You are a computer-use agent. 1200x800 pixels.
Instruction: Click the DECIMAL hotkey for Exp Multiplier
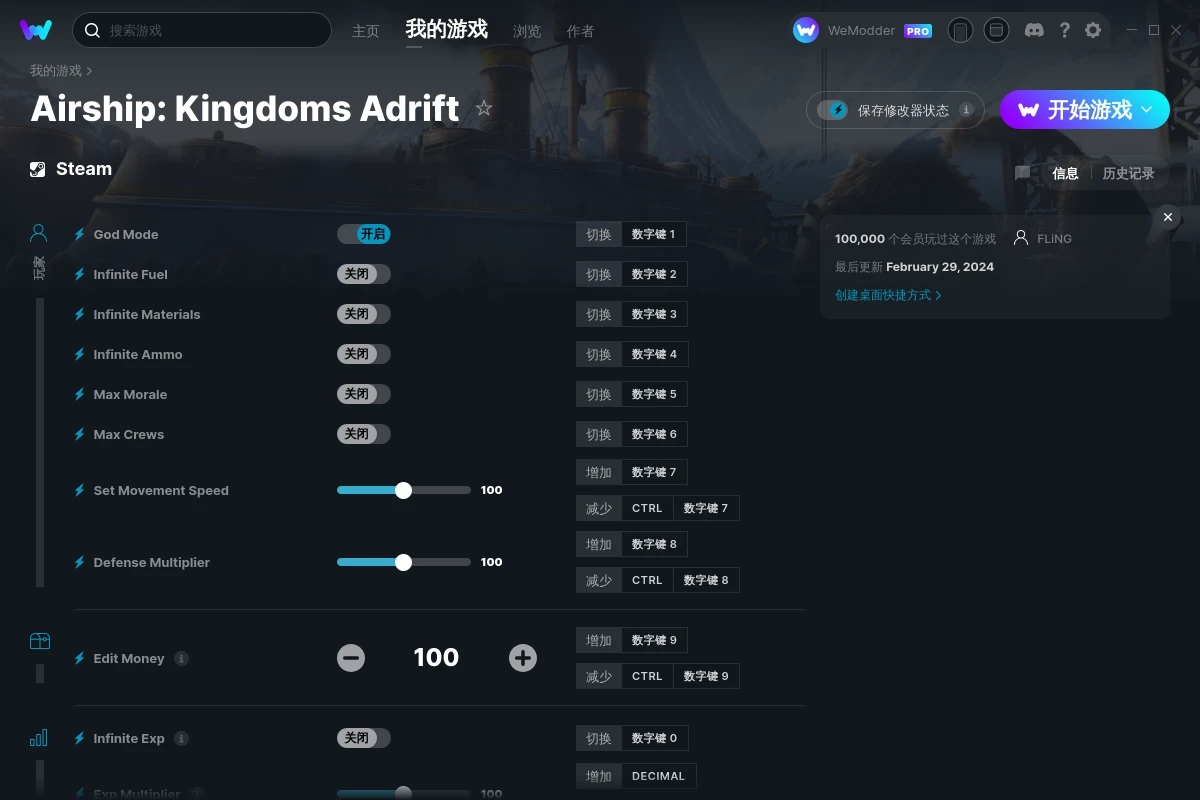point(659,776)
